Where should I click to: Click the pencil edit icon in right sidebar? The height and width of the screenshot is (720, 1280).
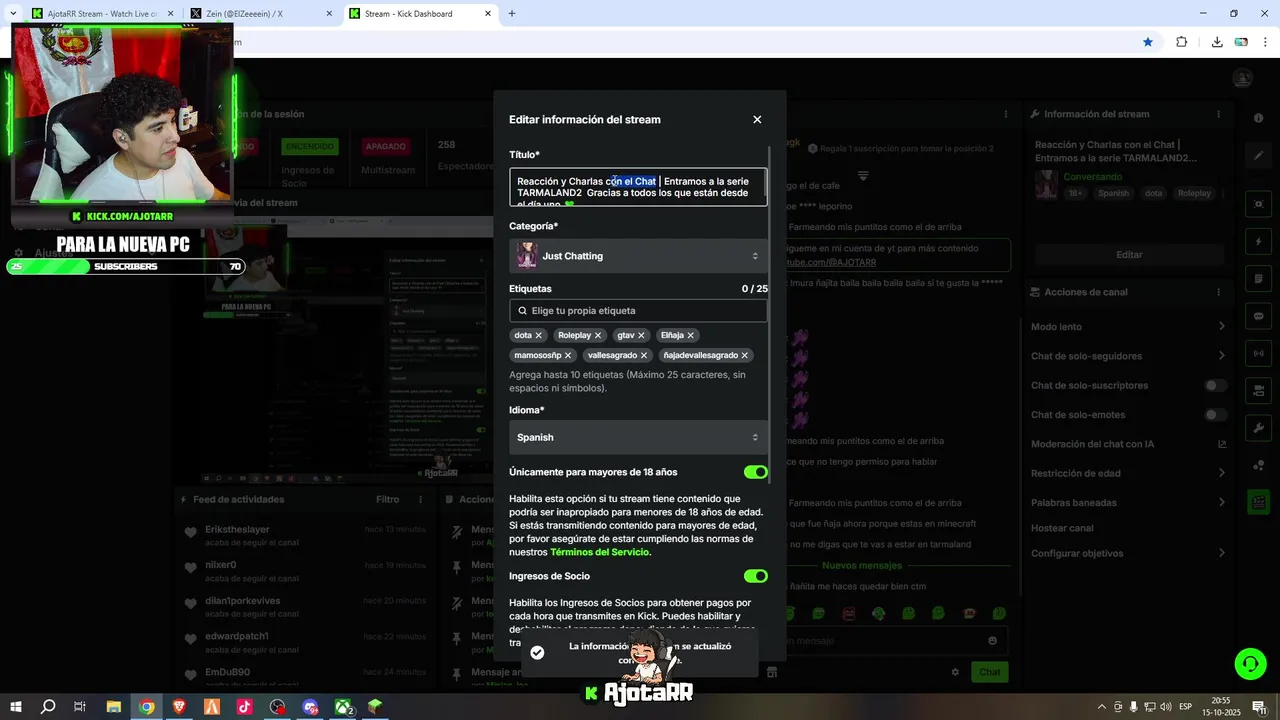point(1258,156)
